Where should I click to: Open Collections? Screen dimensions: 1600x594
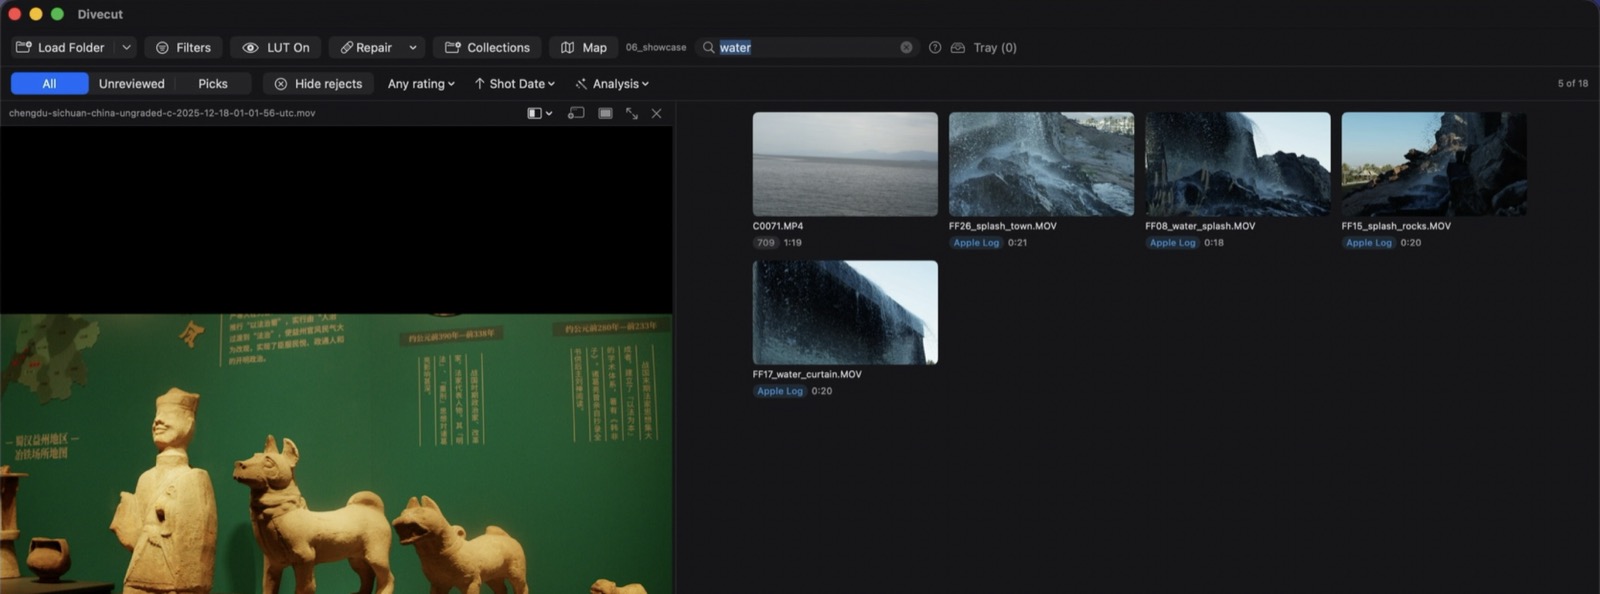click(x=487, y=47)
